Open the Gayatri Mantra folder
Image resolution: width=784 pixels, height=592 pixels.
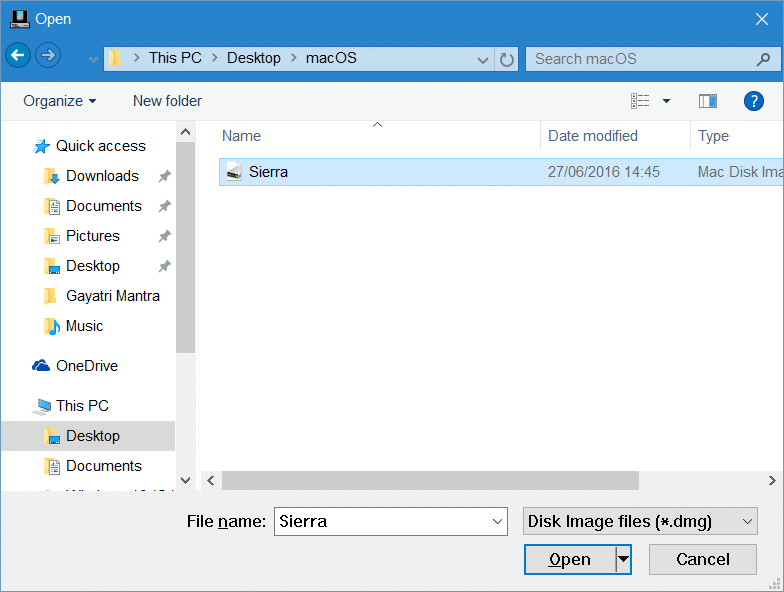click(113, 296)
